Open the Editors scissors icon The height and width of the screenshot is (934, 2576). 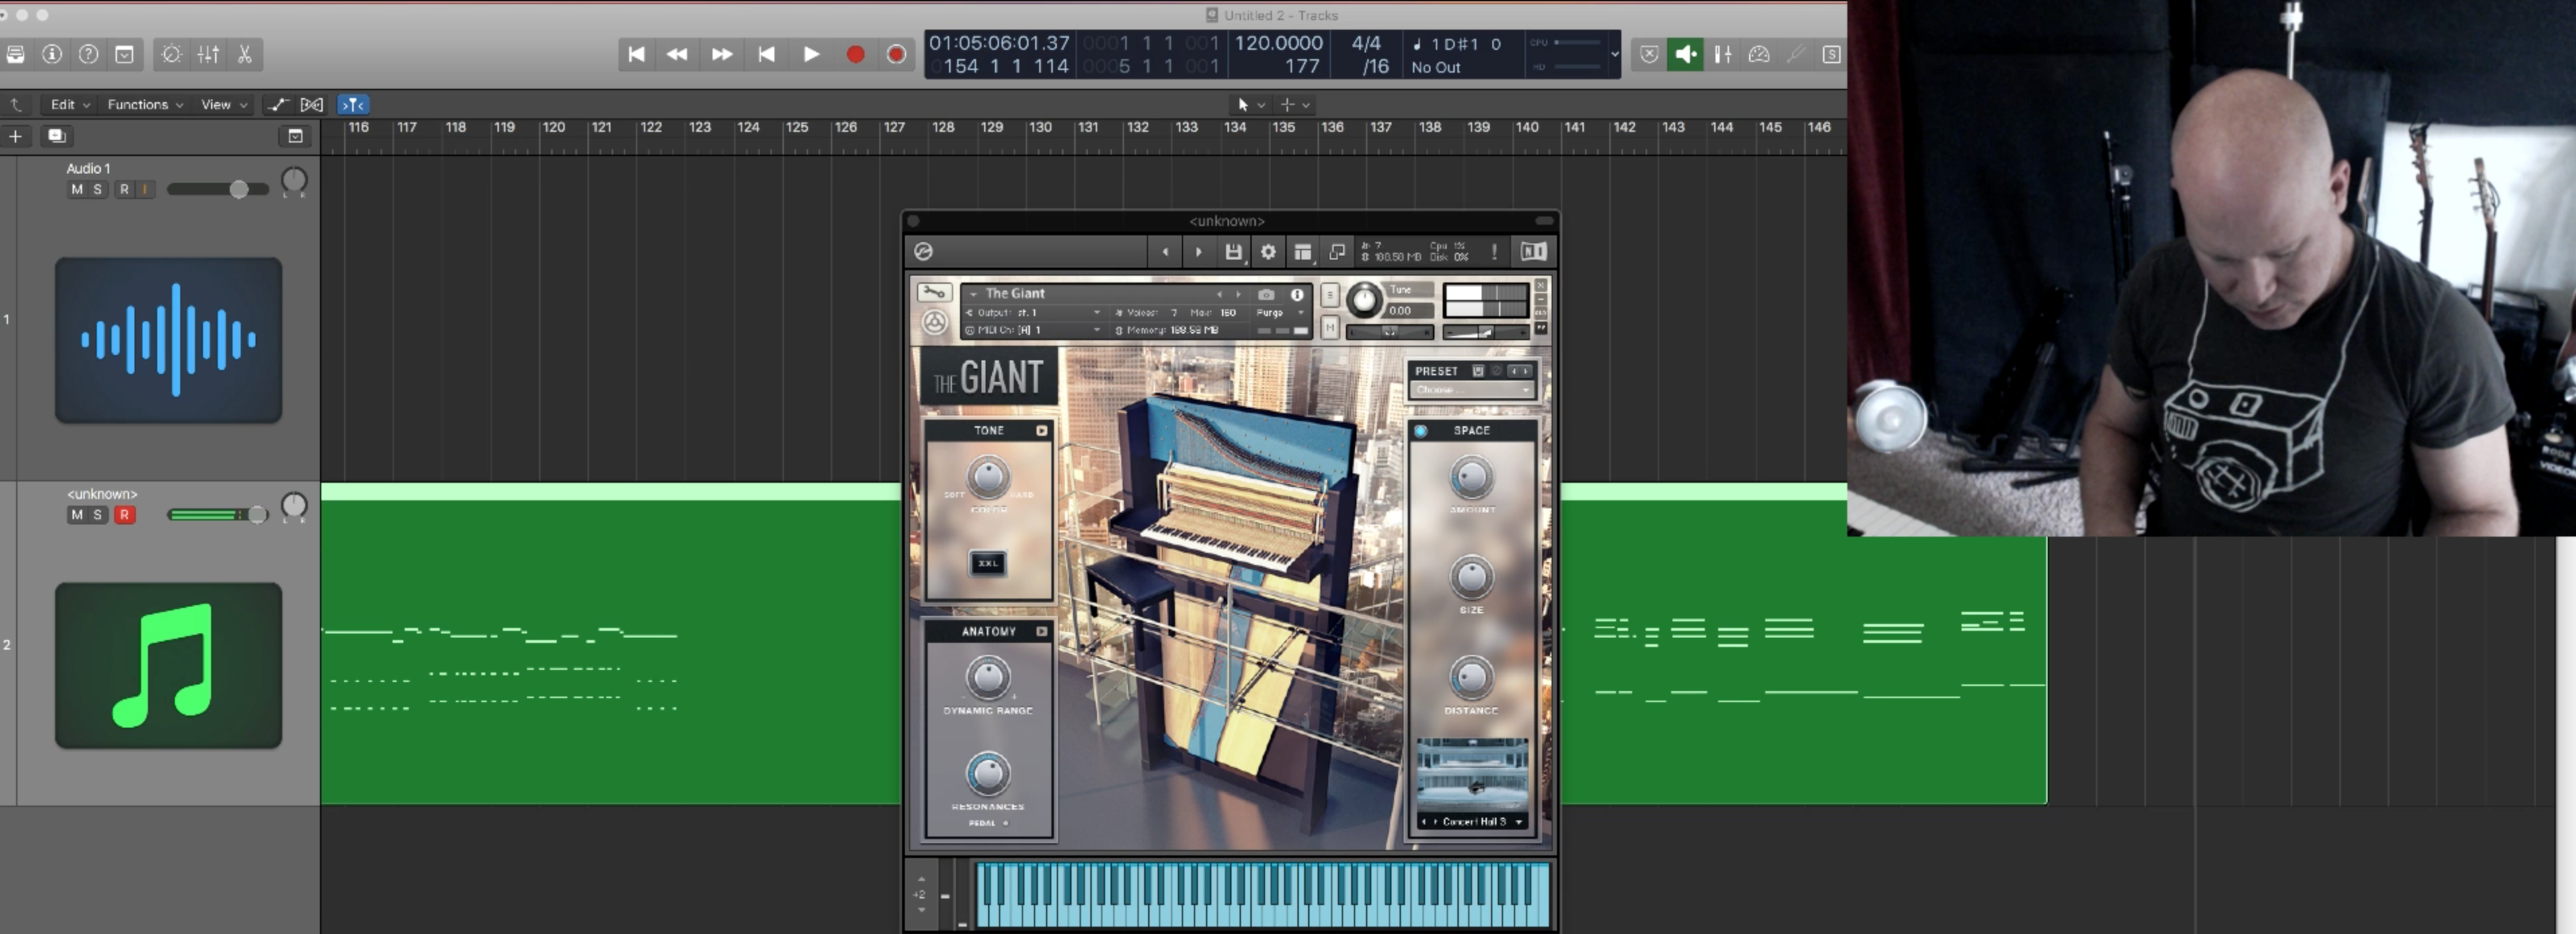(245, 54)
